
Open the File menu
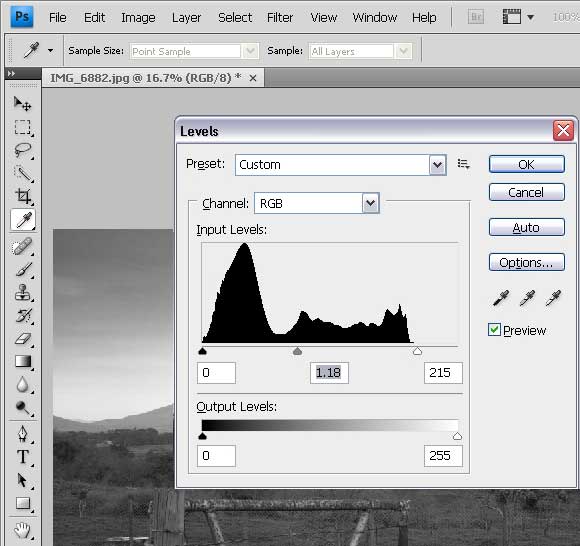(x=58, y=17)
